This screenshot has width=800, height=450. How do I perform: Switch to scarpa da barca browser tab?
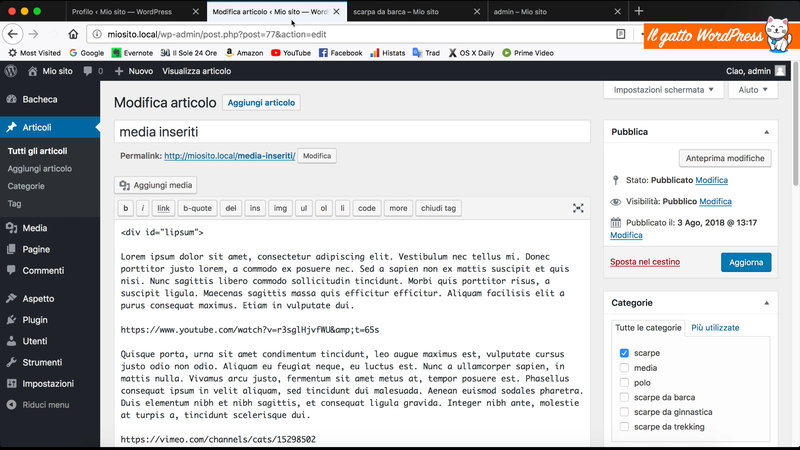click(x=416, y=11)
